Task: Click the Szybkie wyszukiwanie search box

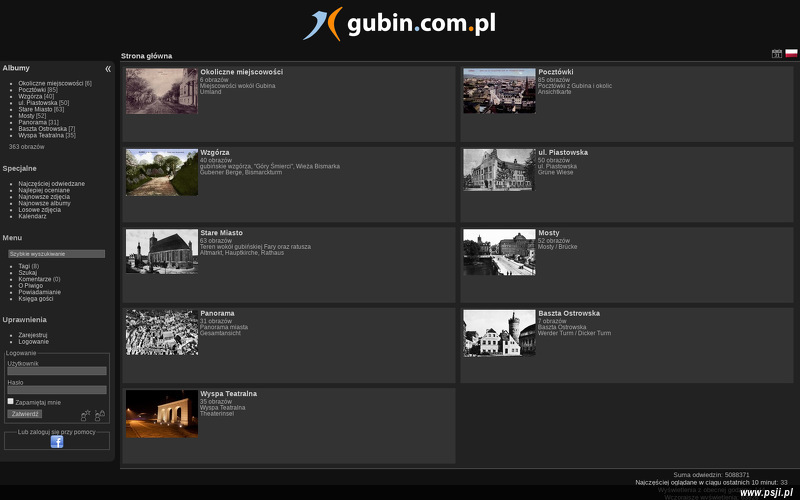Action: point(56,254)
